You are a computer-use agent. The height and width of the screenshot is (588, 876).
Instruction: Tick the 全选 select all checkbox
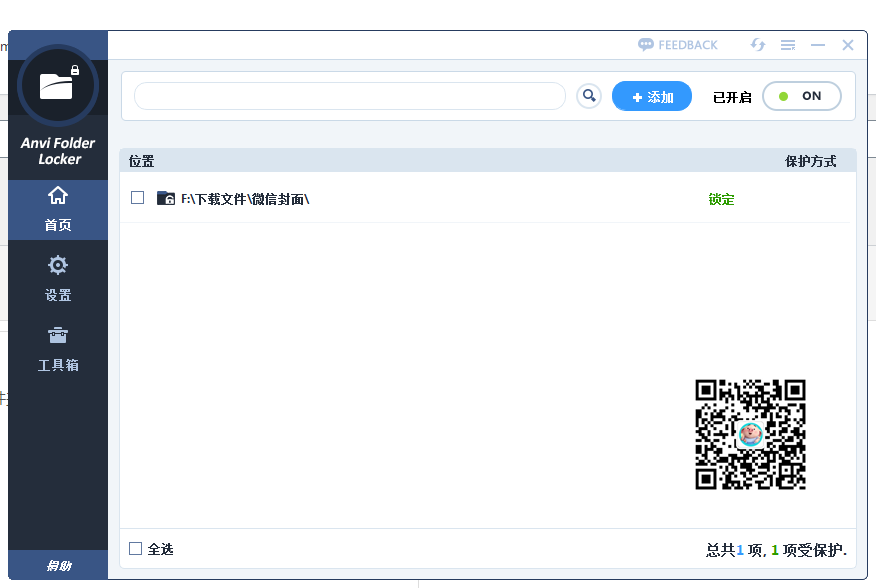coord(136,549)
